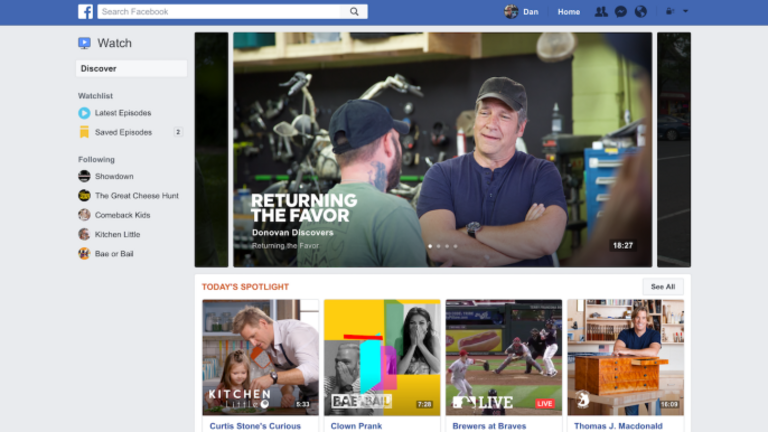Show next featured video on right

(x=673, y=150)
